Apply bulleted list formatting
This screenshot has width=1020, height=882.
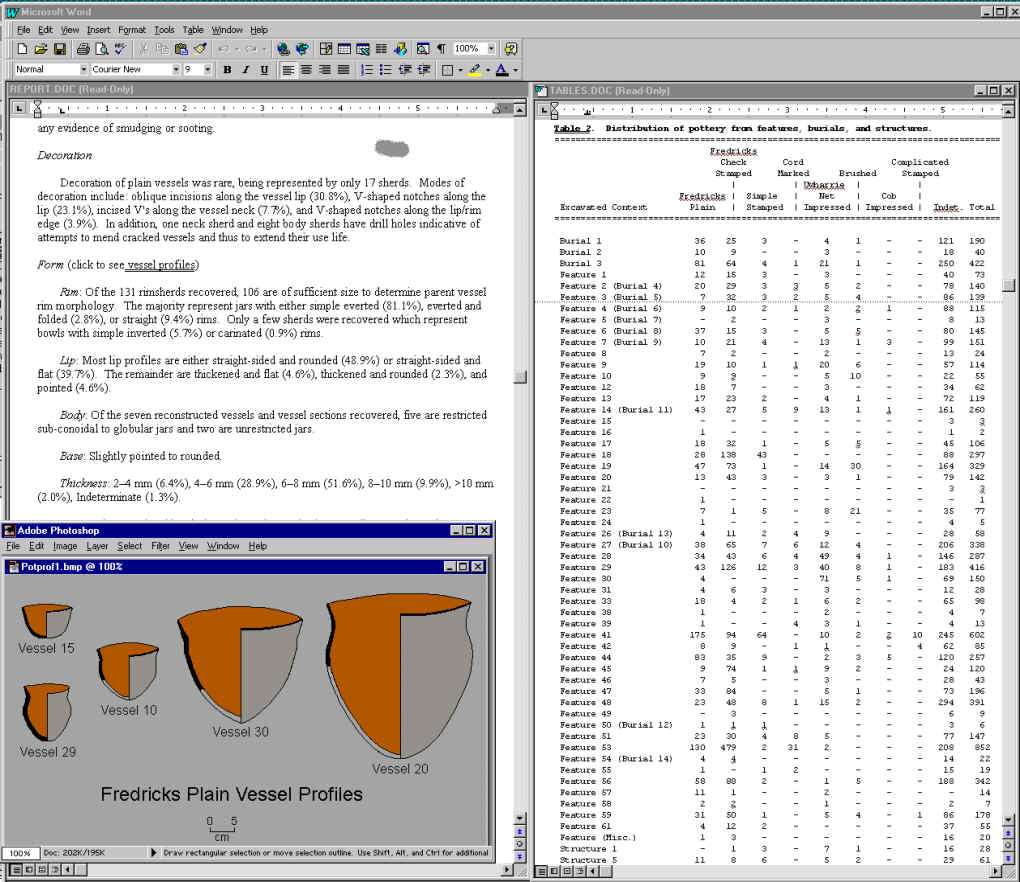point(386,70)
